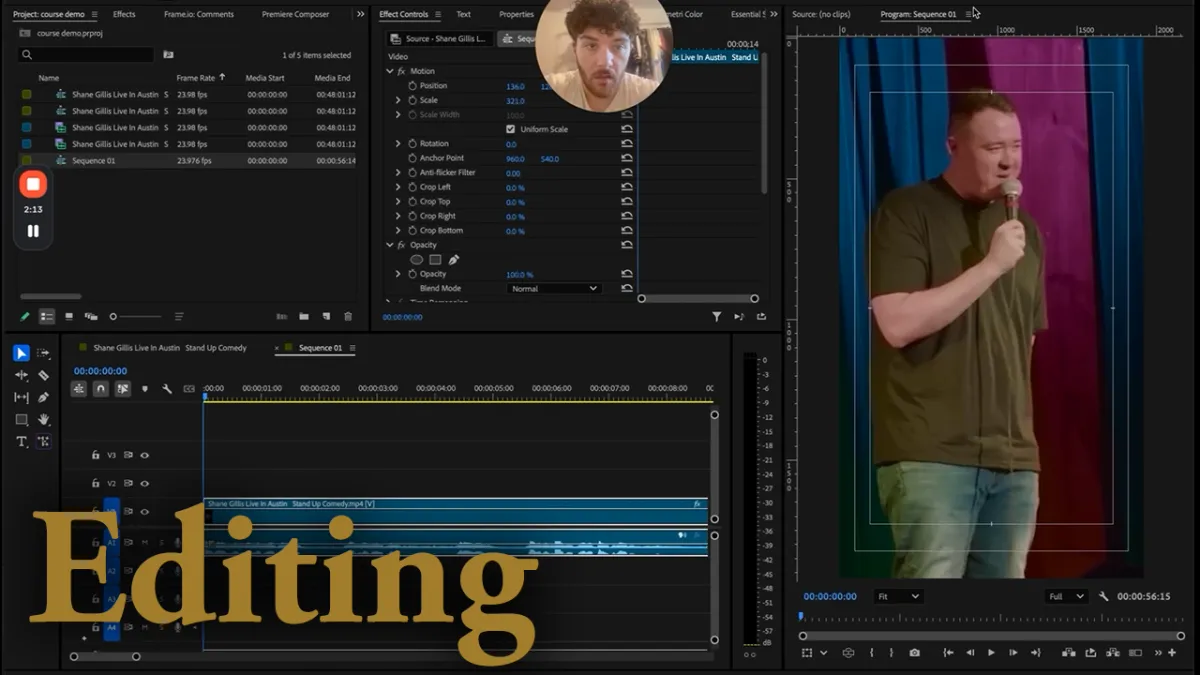Toggle the Snap magnet in timeline
Screen dimensions: 1200x675
pyautogui.click(x=100, y=389)
